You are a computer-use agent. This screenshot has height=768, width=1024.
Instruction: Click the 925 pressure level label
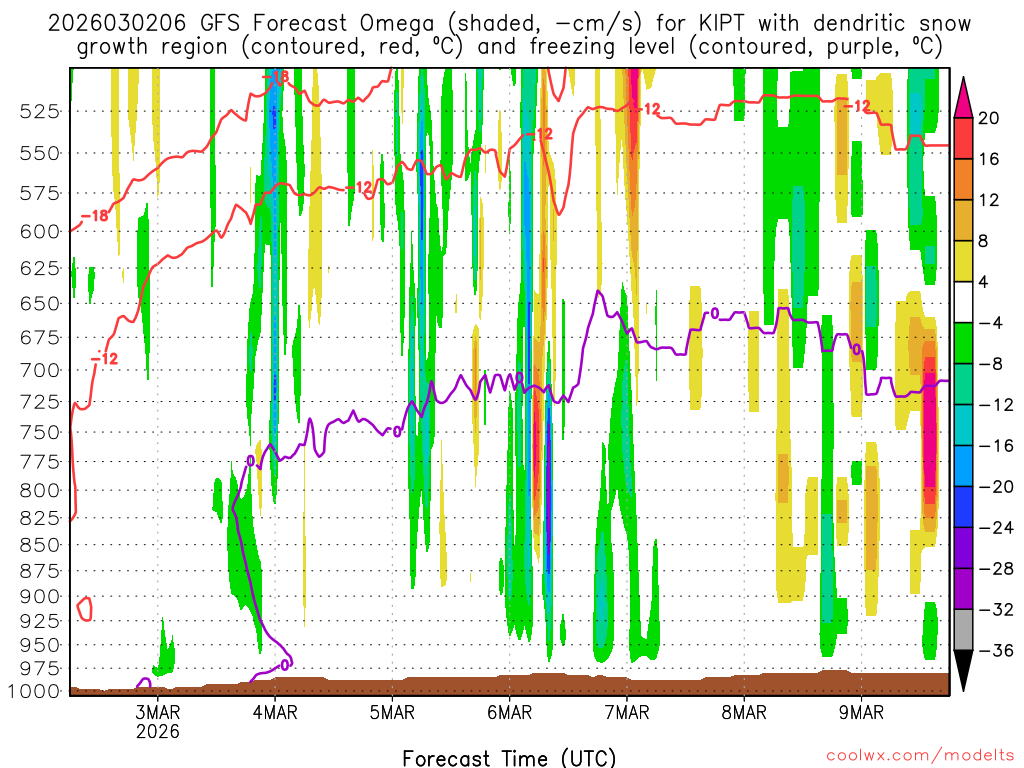[40, 620]
